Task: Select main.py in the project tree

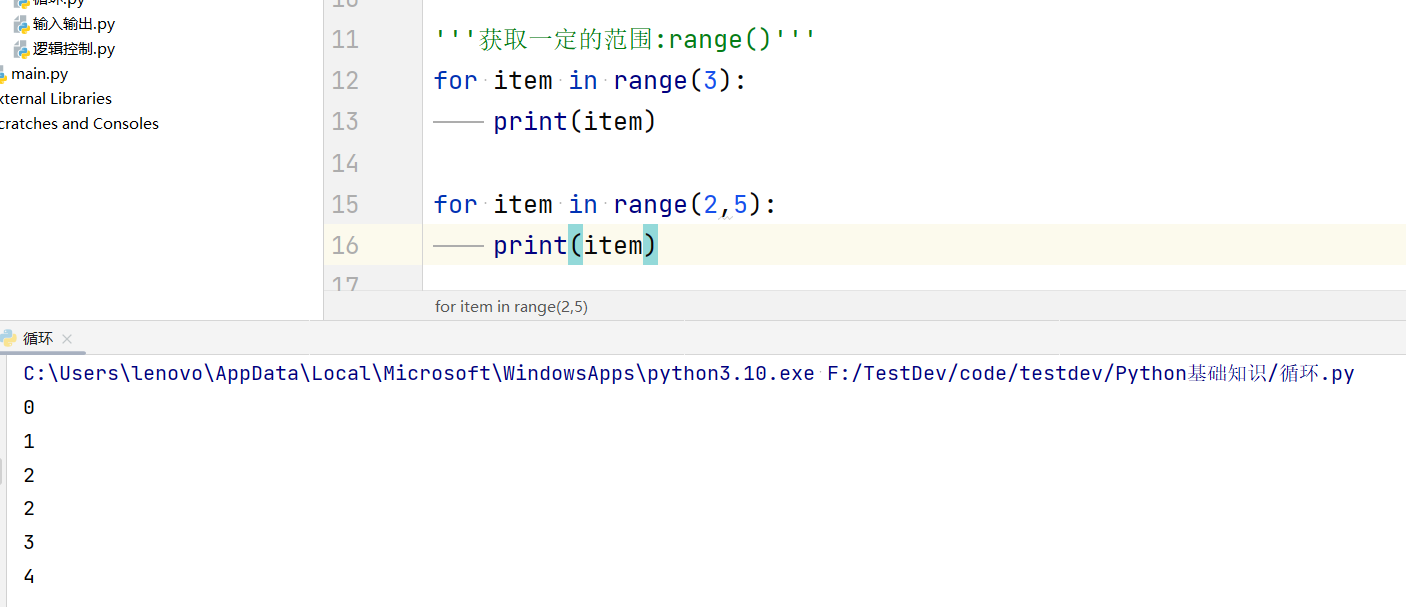Action: [40, 74]
